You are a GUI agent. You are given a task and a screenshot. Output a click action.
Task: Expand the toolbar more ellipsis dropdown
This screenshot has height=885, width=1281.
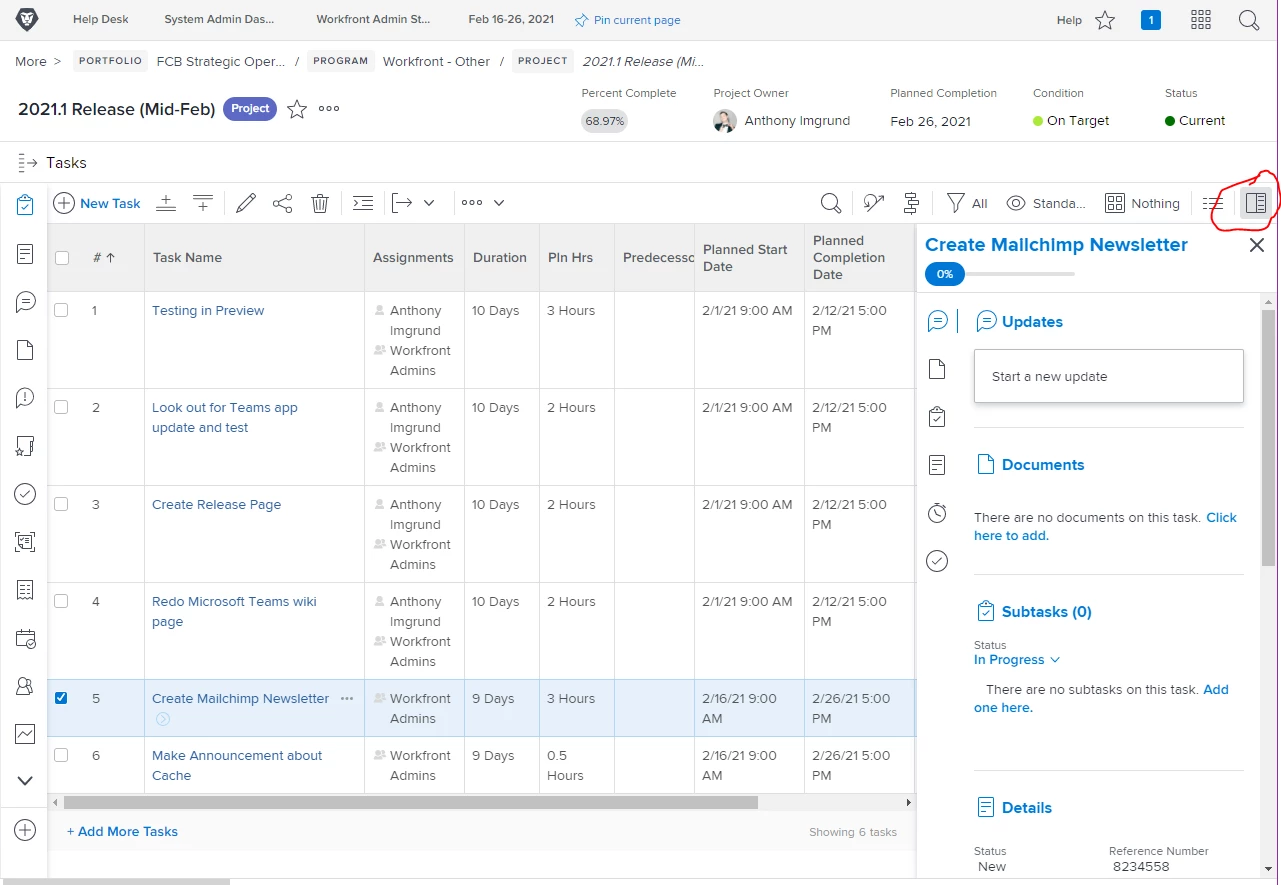[x=483, y=203]
